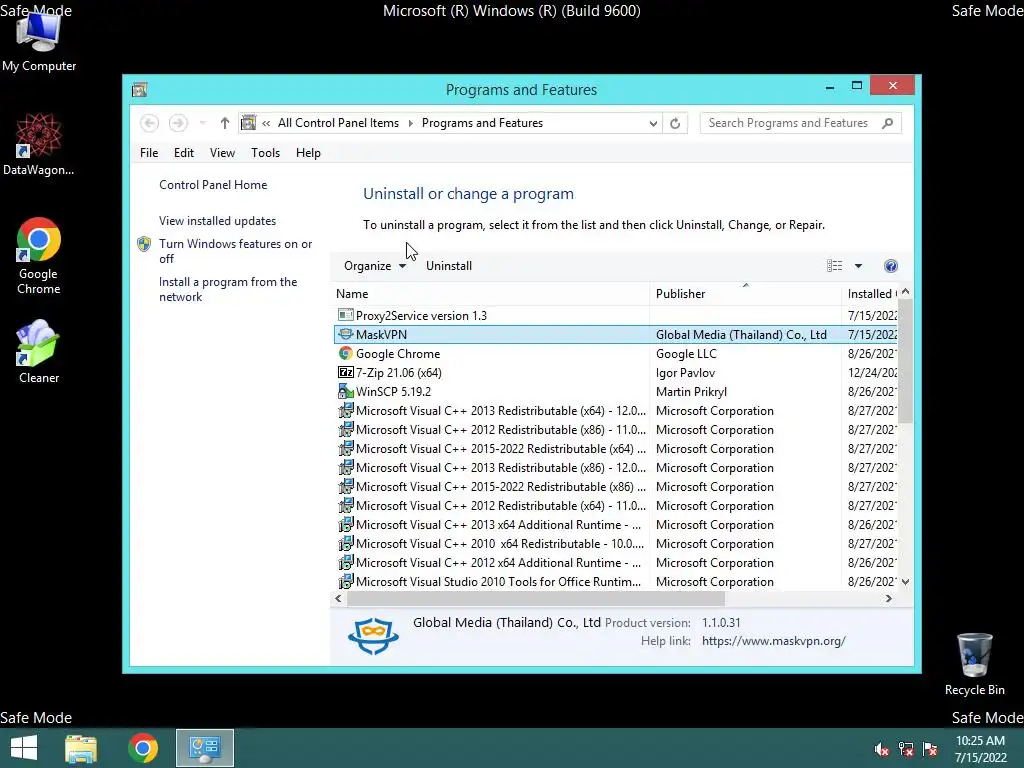The height and width of the screenshot is (768, 1024).
Task: Select Microsoft Visual Studio 2010 Tools row
Action: 614,581
